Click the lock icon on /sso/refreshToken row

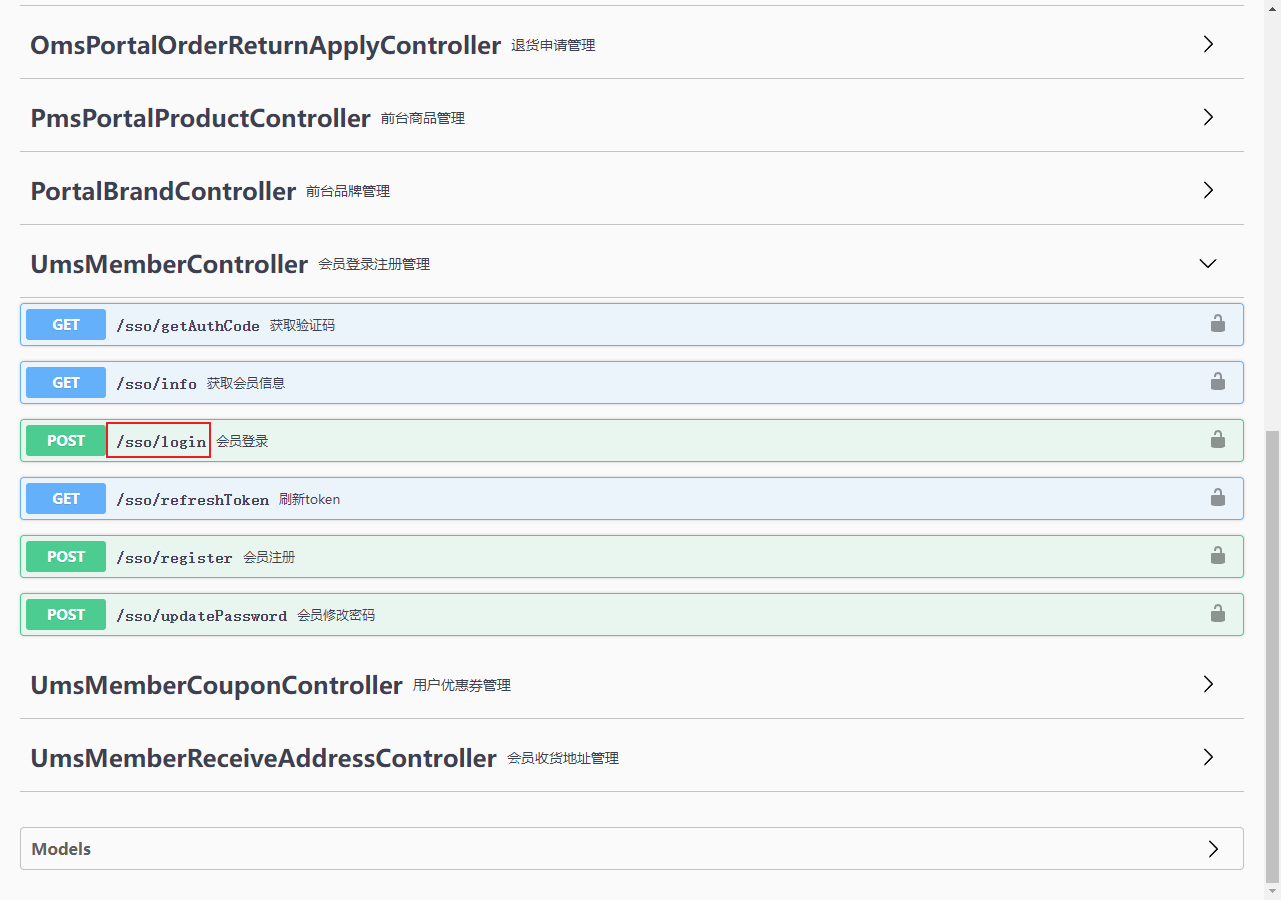pyautogui.click(x=1217, y=497)
